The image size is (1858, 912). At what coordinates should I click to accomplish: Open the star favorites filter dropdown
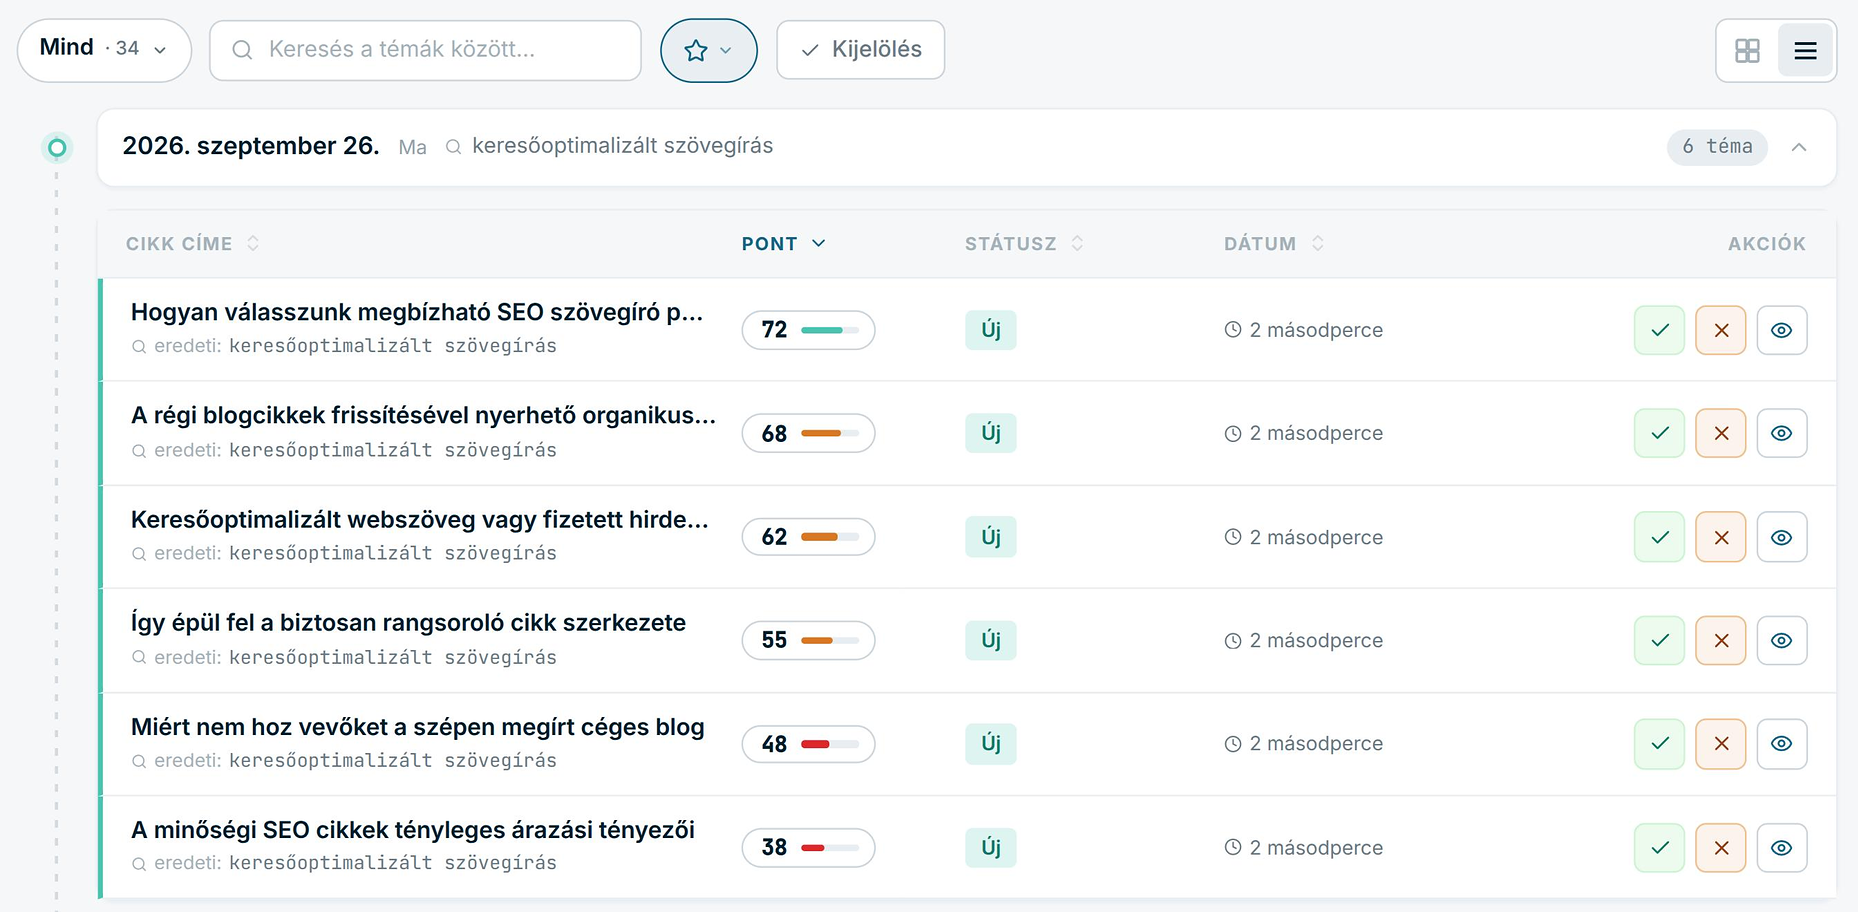click(x=708, y=50)
